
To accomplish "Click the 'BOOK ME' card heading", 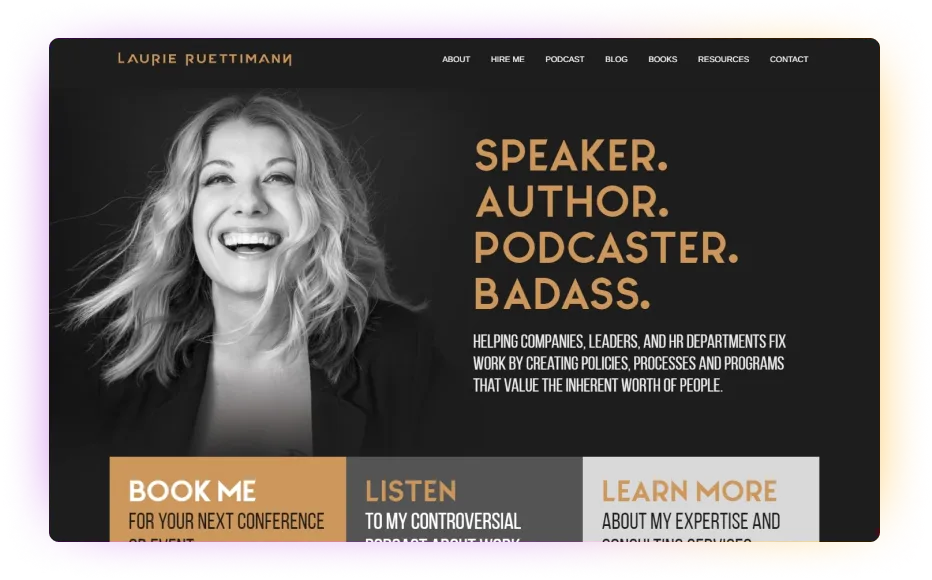I will coord(192,491).
